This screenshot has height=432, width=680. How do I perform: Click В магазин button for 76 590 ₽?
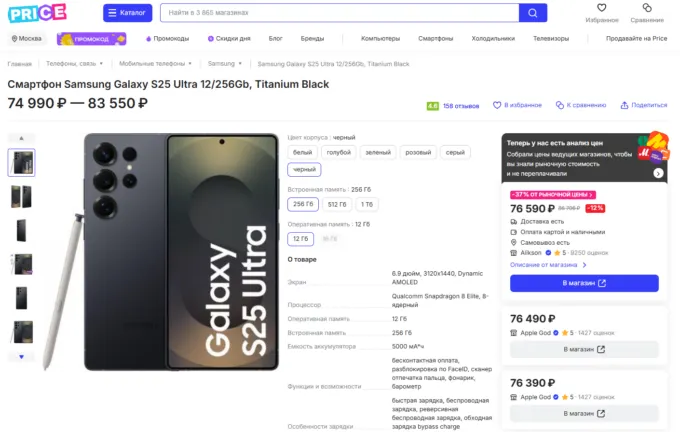pyautogui.click(x=584, y=283)
